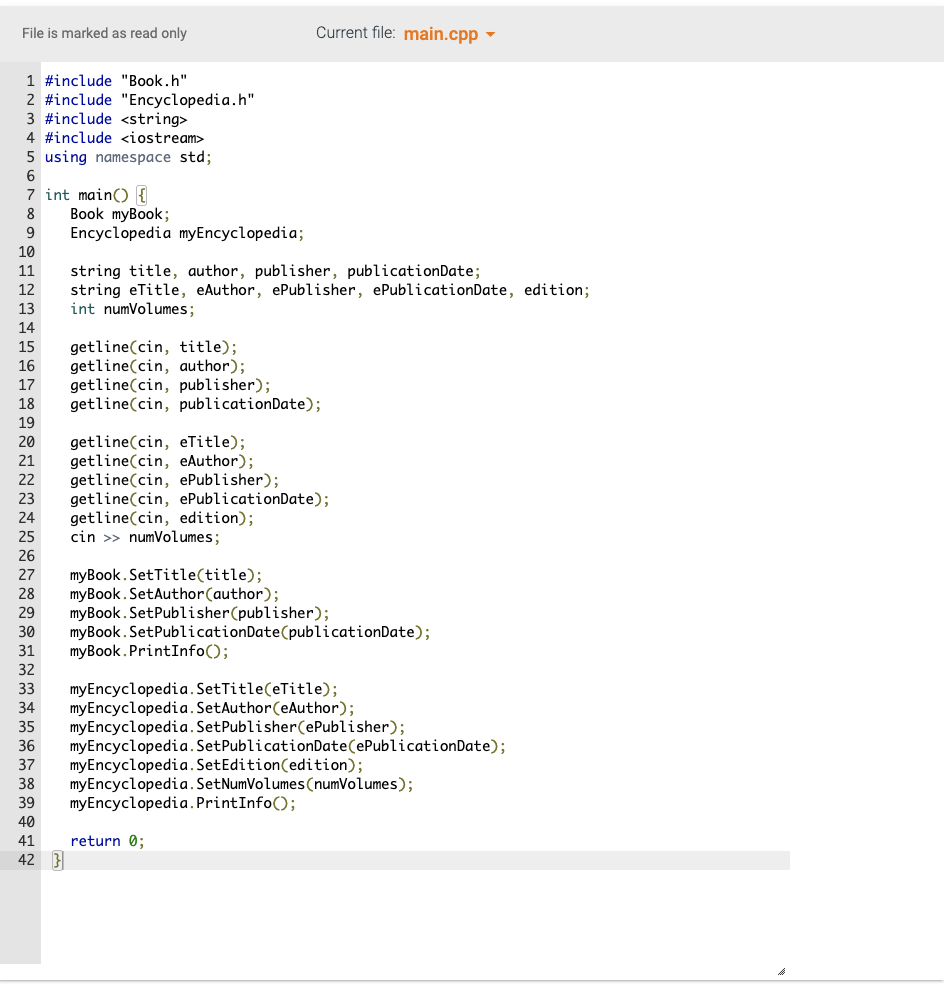
Task: Click the '#include <string>' line
Action: pos(116,119)
